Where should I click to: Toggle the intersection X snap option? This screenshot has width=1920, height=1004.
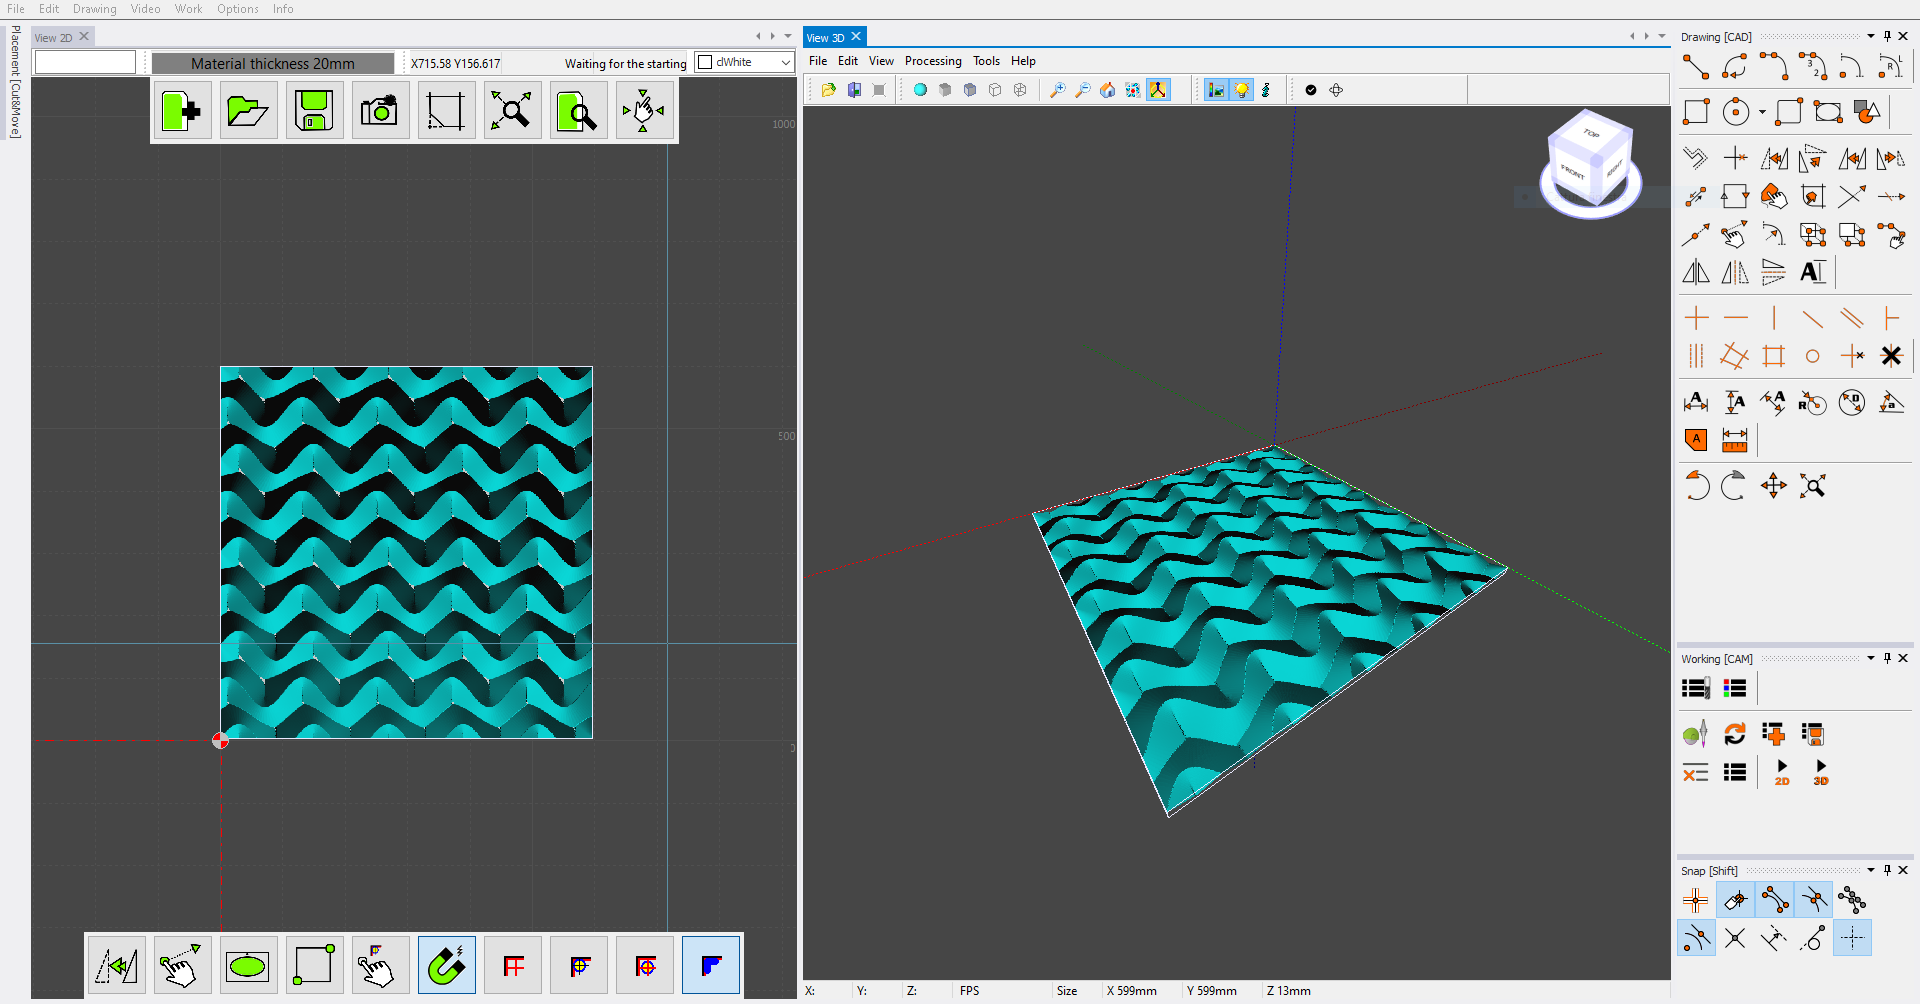tap(1735, 939)
